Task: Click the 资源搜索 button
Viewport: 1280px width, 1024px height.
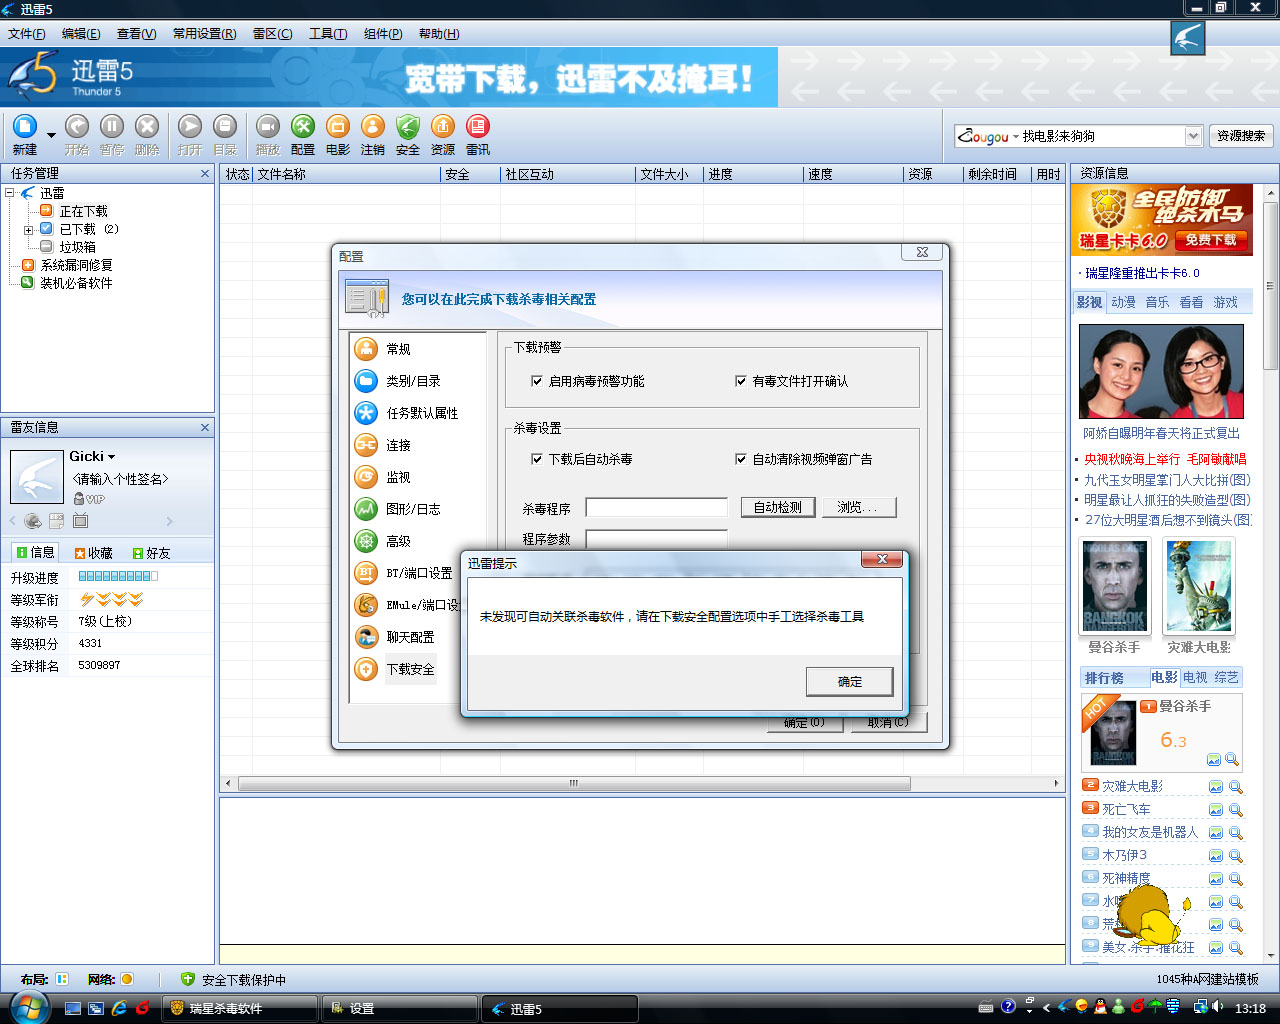Action: [x=1241, y=136]
